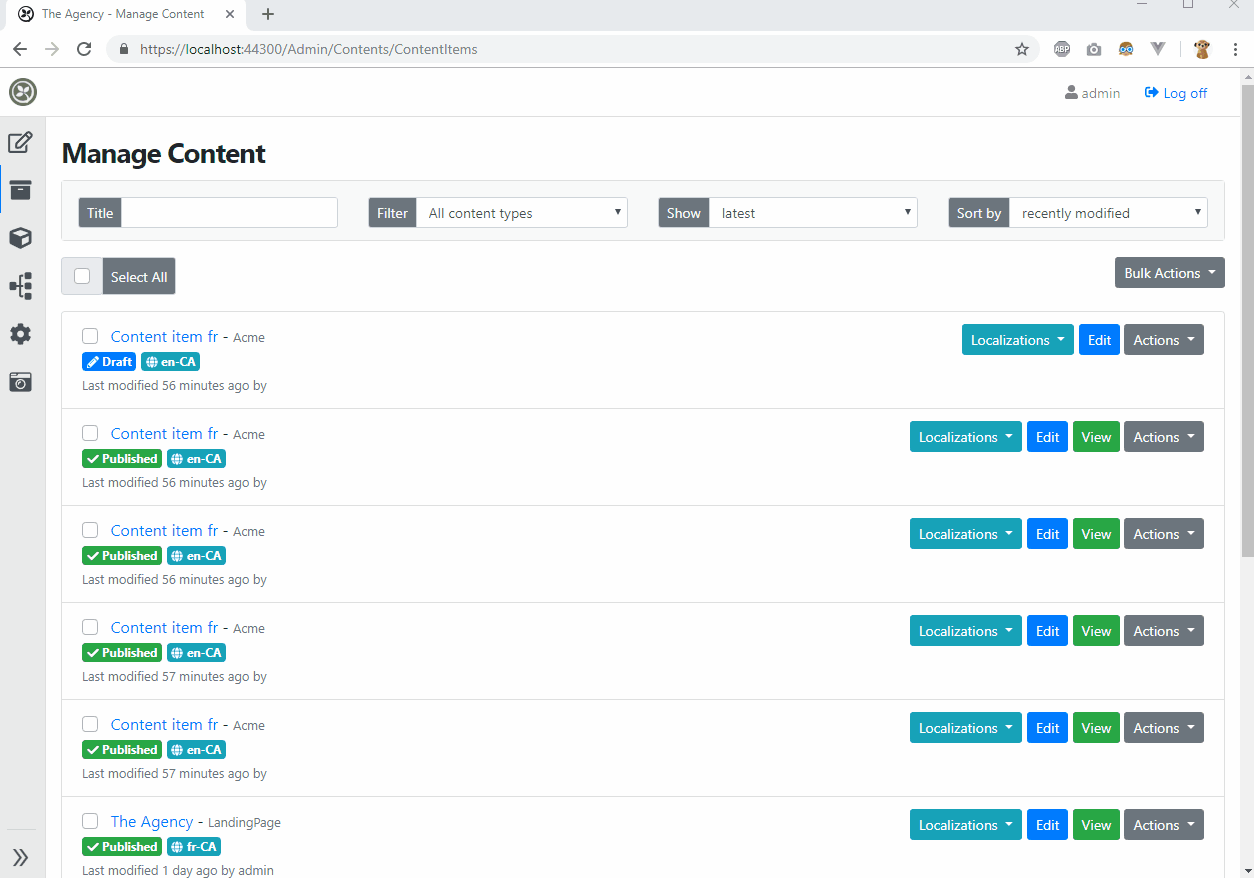Image resolution: width=1254 pixels, height=878 pixels.
Task: Select the Content archive box icon in sidebar
Action: click(21, 190)
